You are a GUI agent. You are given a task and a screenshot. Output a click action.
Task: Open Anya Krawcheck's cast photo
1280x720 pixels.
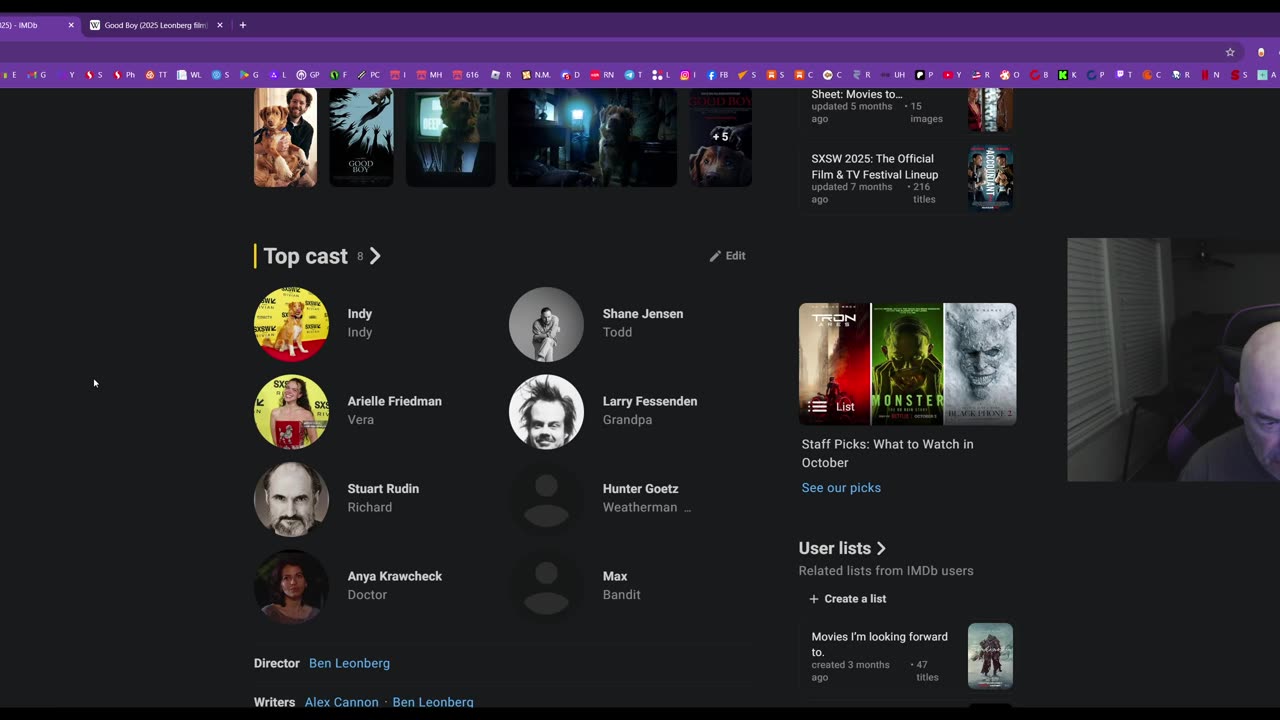click(291, 587)
